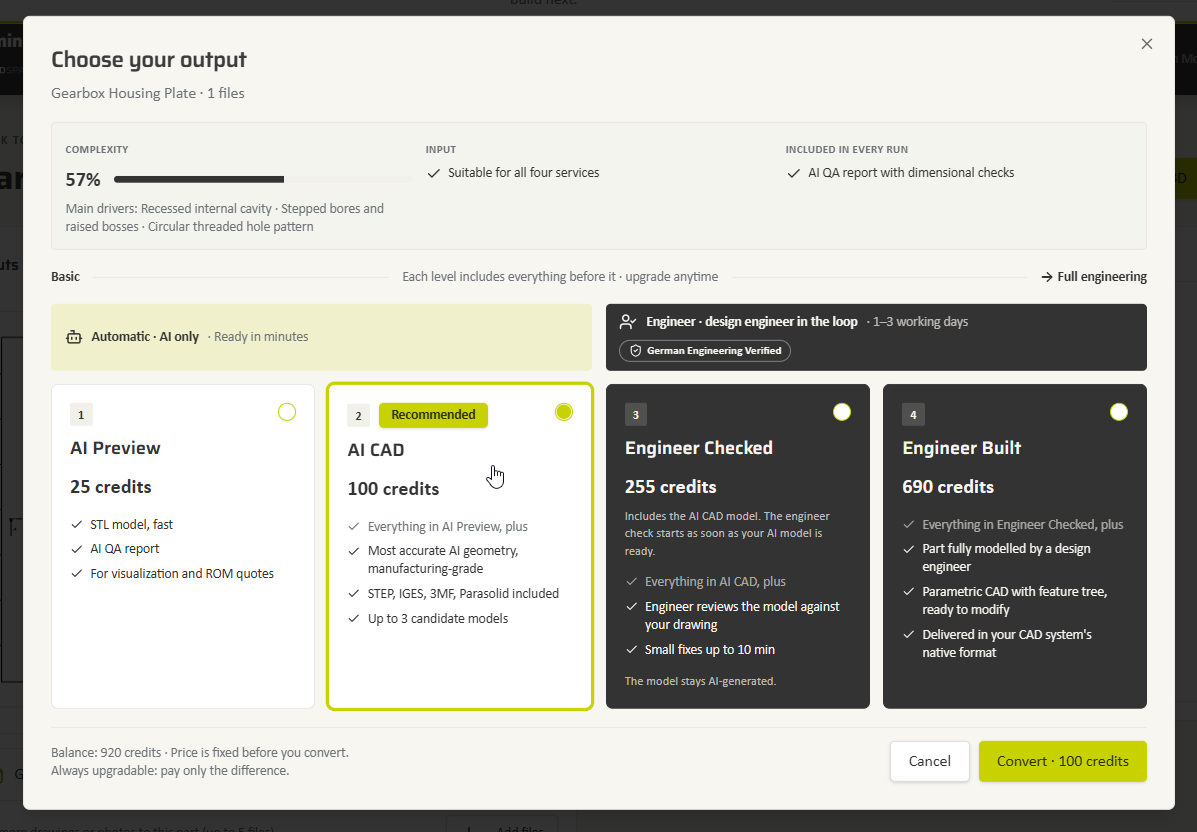Click The model stays AI-generated note
1197x832 pixels.
[700, 681]
